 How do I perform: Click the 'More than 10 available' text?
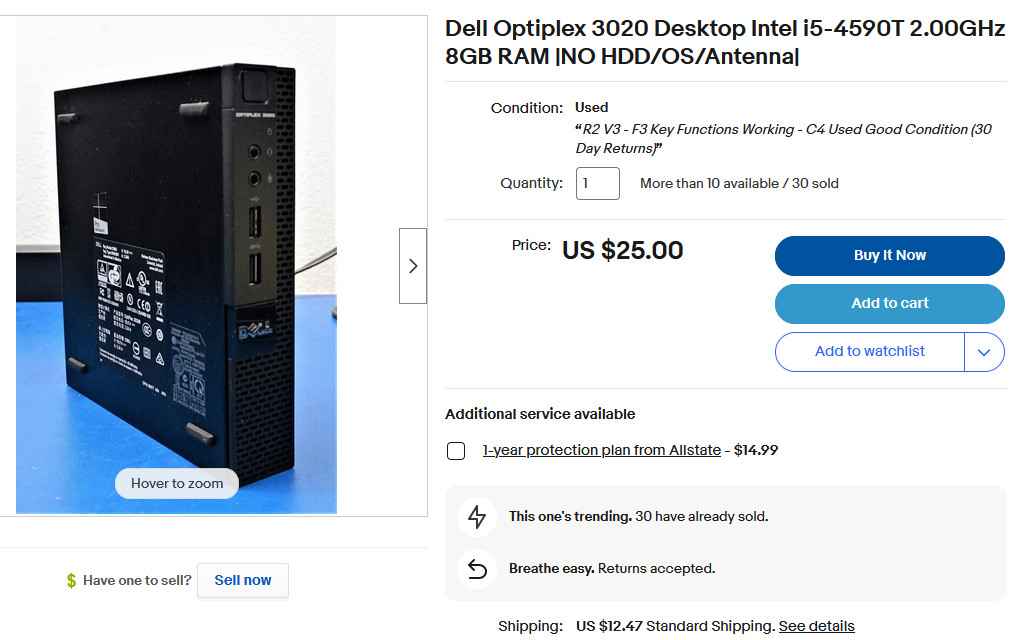tap(739, 184)
